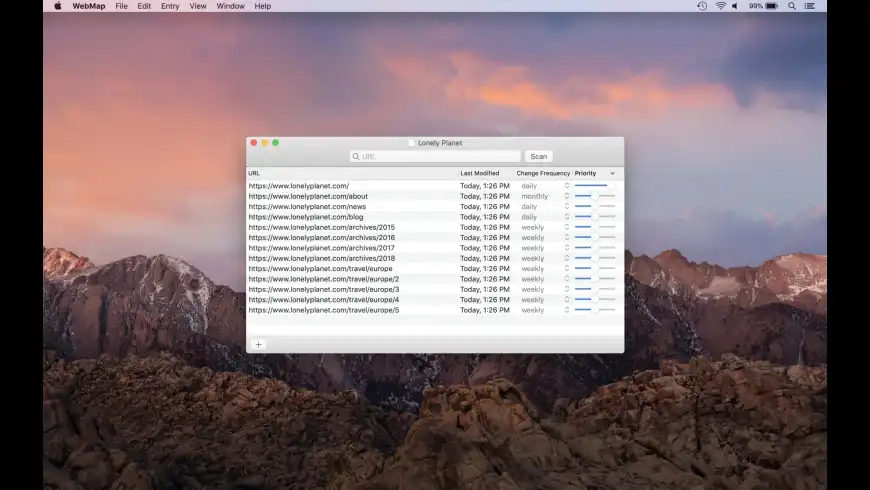
Task: Open the Entry menu
Action: [x=170, y=6]
